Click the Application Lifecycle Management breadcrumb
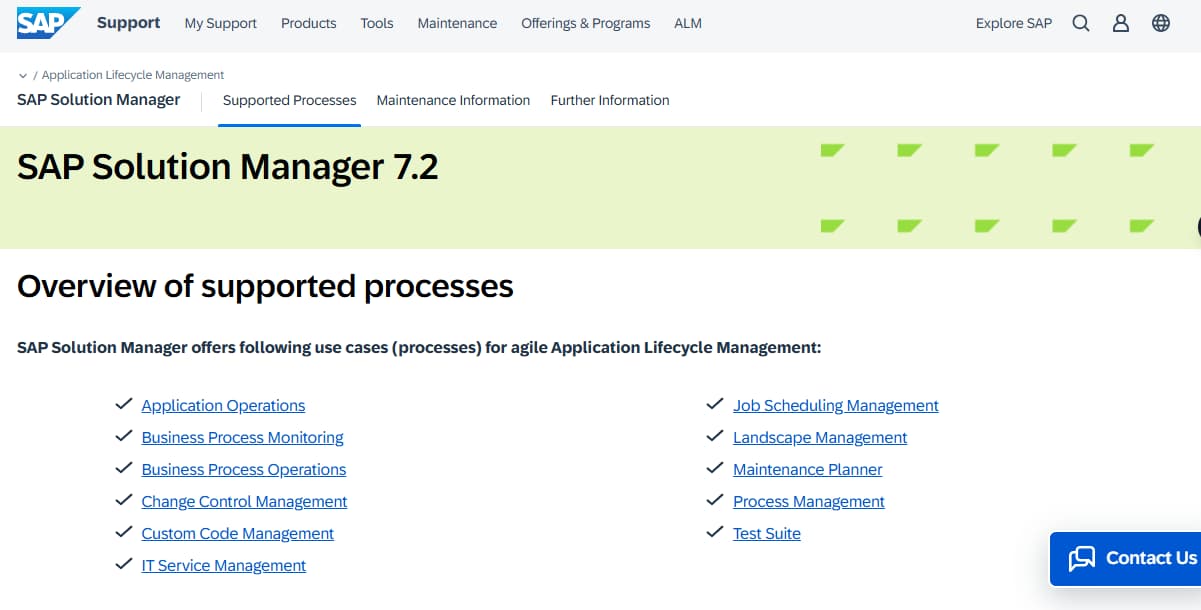The image size is (1201, 610). coord(133,74)
